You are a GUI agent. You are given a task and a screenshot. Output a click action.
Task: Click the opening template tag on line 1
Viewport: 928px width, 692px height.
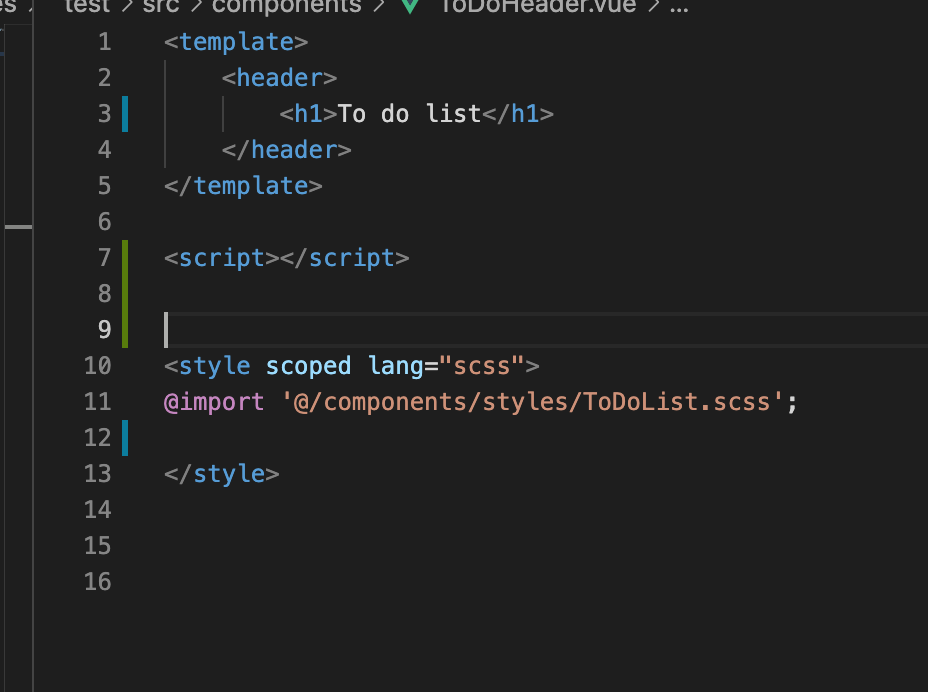coord(236,42)
